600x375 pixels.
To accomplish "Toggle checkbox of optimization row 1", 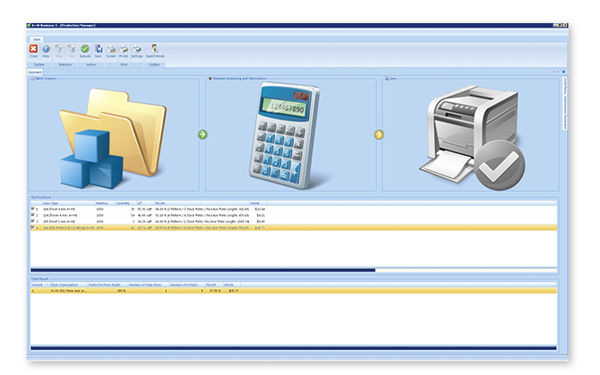I will point(33,209).
